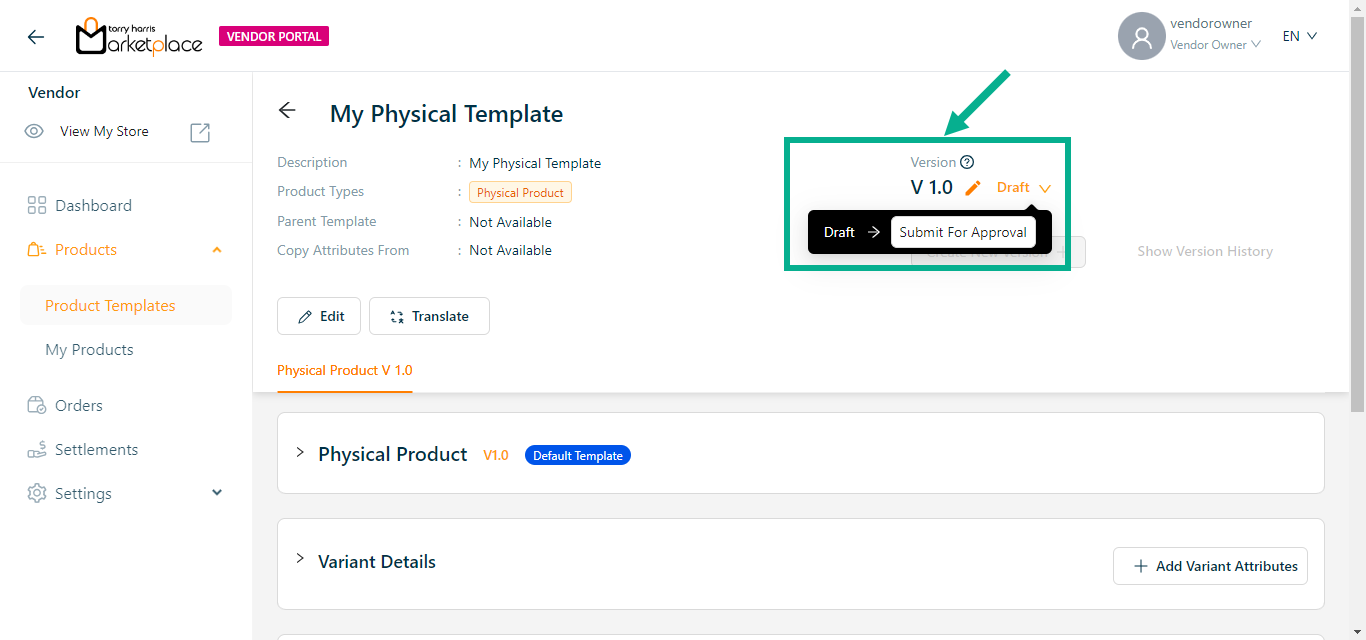Open the EN language dropdown
This screenshot has height=640, width=1366.
point(1299,36)
